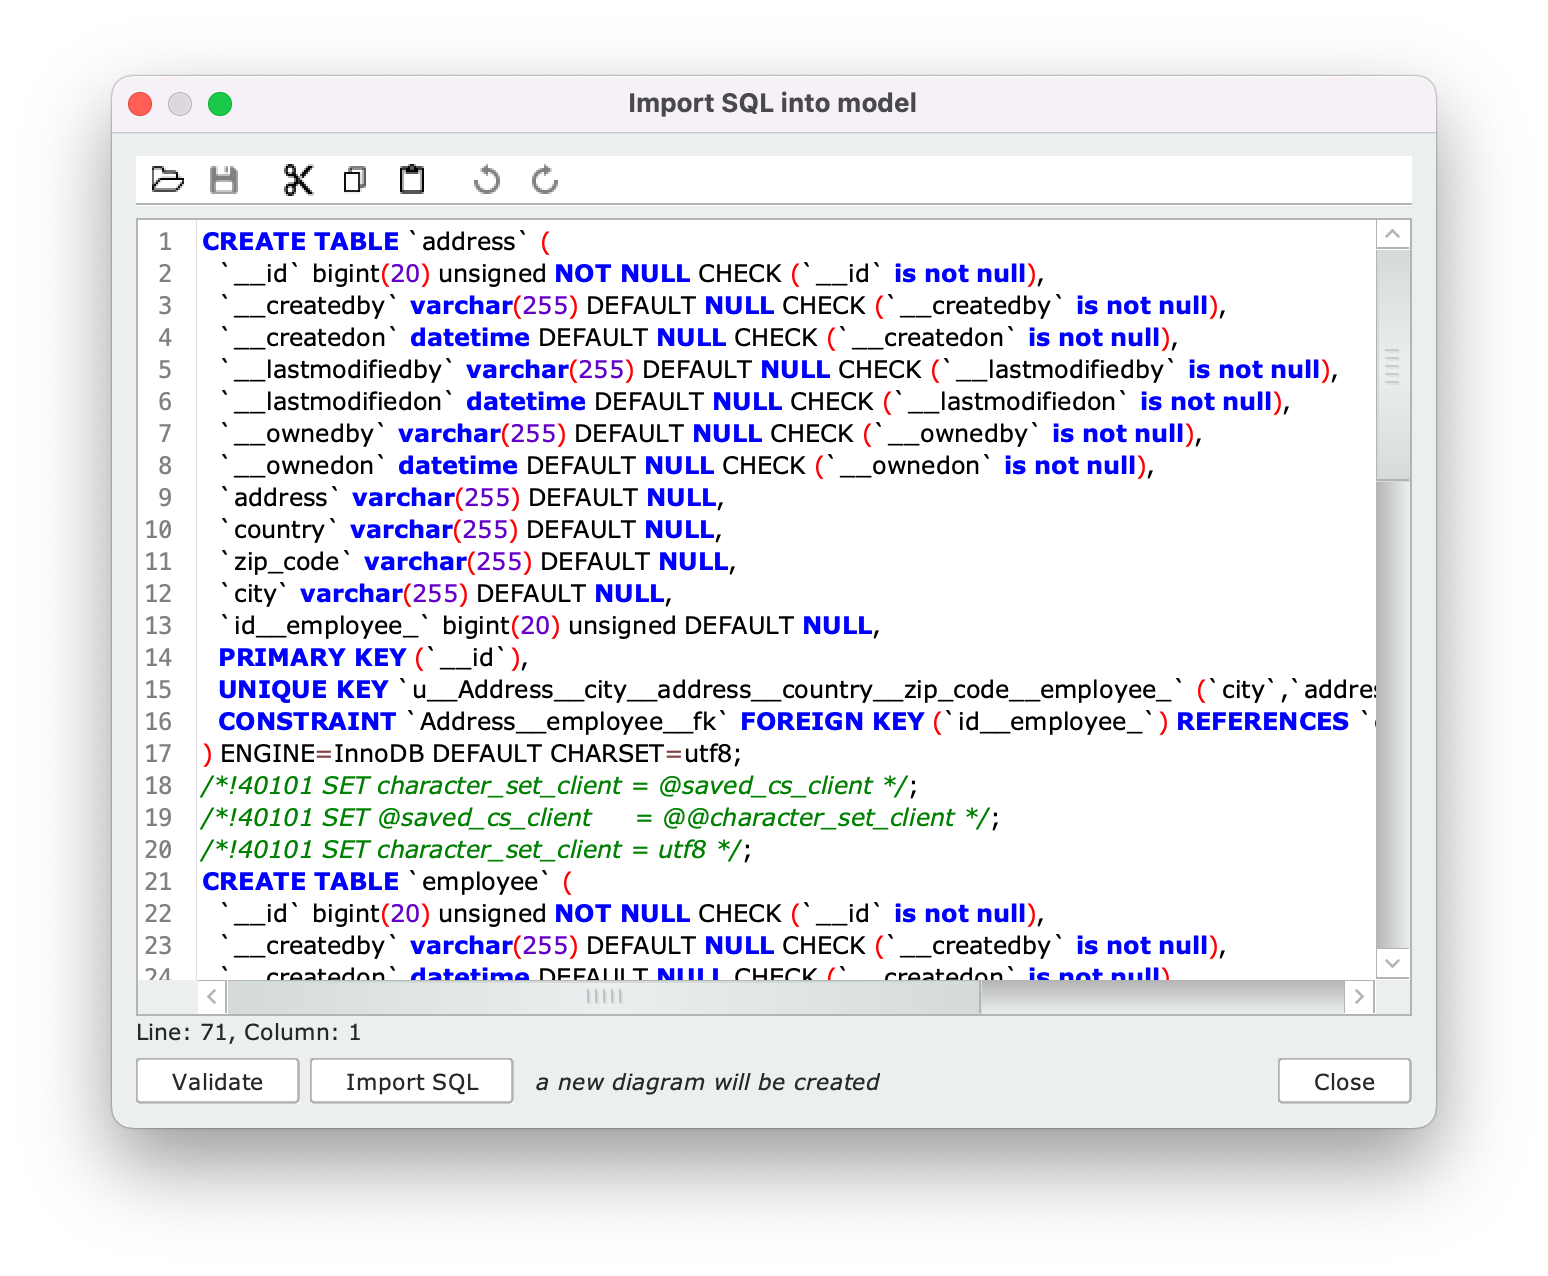The image size is (1548, 1276).
Task: Click the id__employee_ bigint column line
Action: tap(549, 626)
